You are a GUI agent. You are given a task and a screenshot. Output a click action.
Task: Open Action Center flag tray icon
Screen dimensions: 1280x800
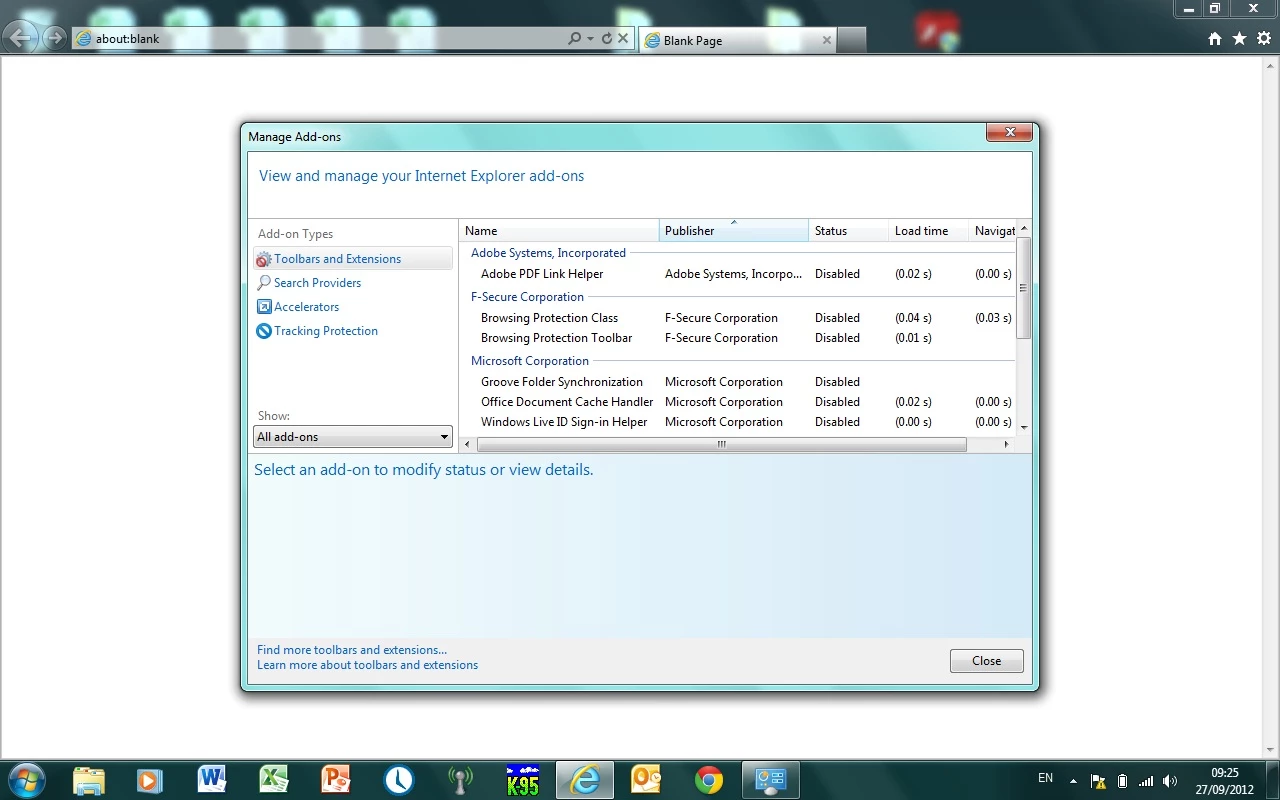[x=1098, y=781]
